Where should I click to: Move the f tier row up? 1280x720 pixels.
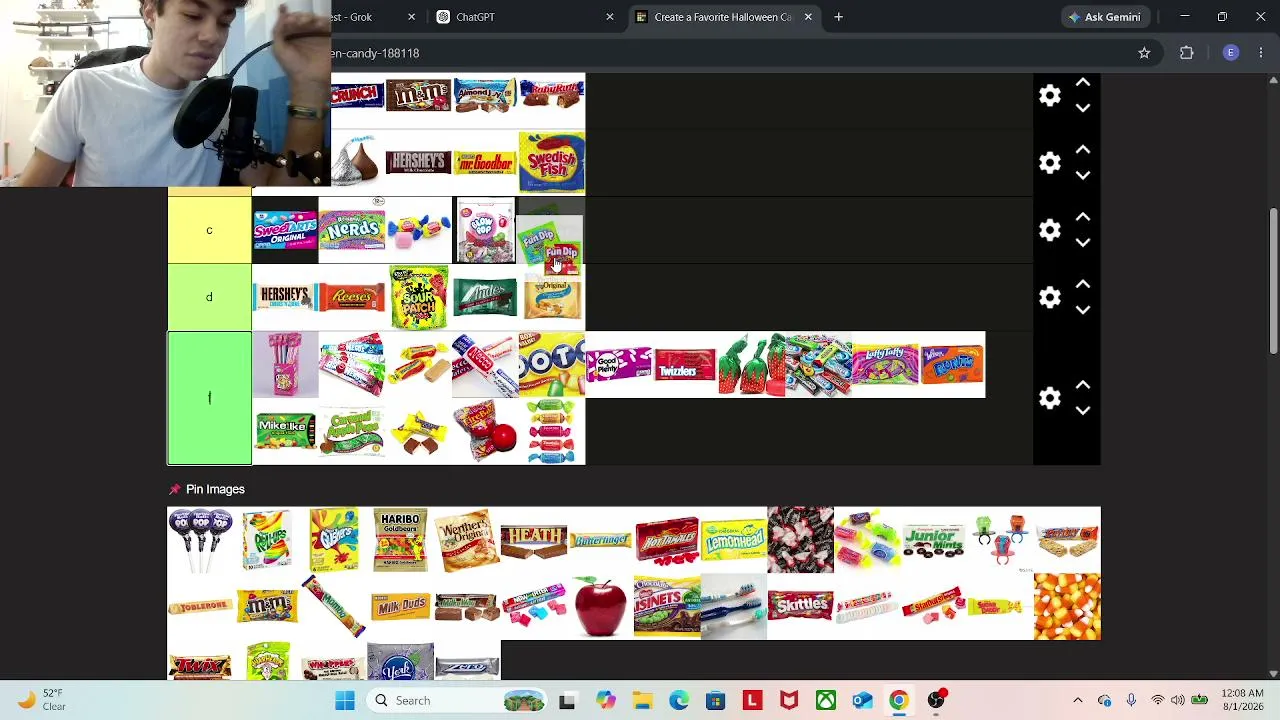click(1083, 385)
